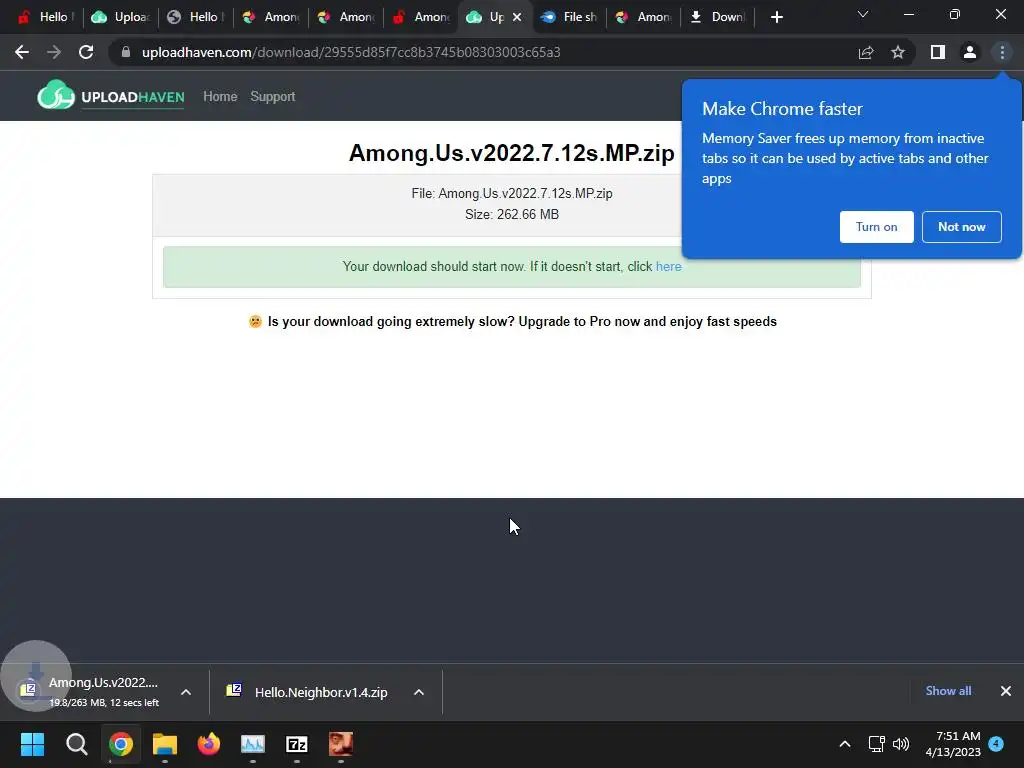Switch to the Upload tab
The height and width of the screenshot is (768, 1024).
point(121,17)
